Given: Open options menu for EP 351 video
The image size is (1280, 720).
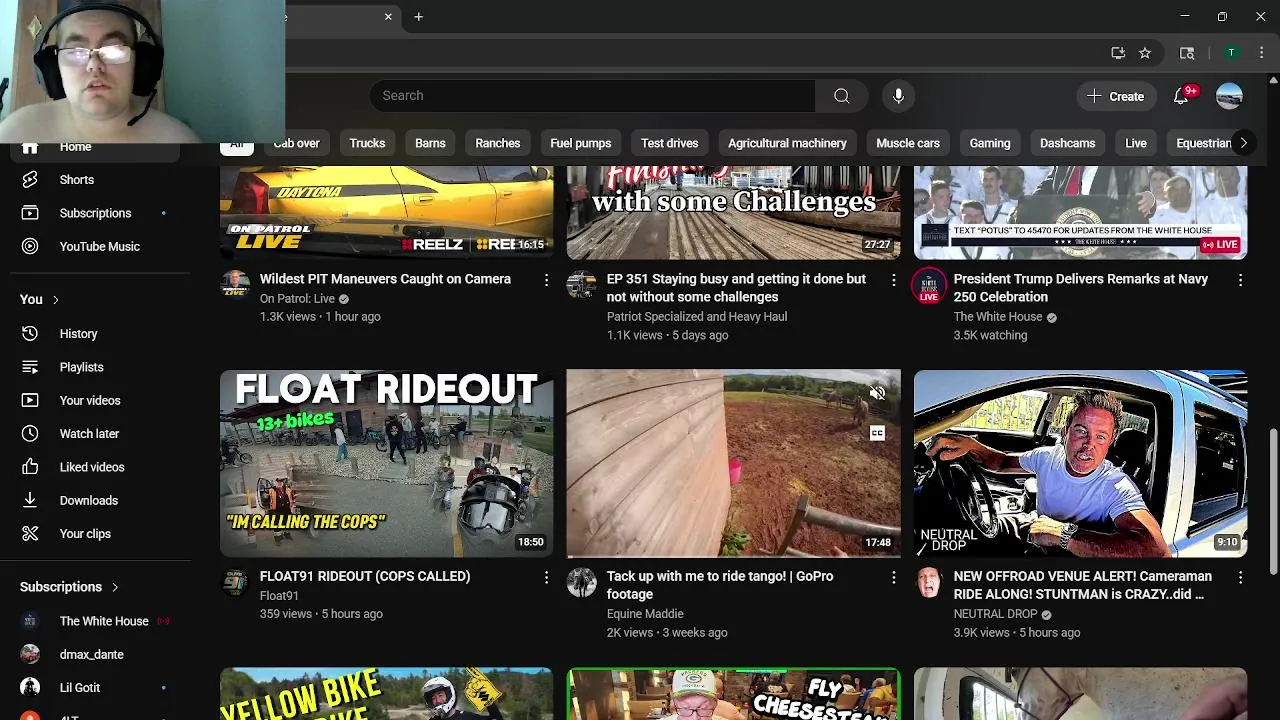Looking at the screenshot, I should tap(893, 281).
